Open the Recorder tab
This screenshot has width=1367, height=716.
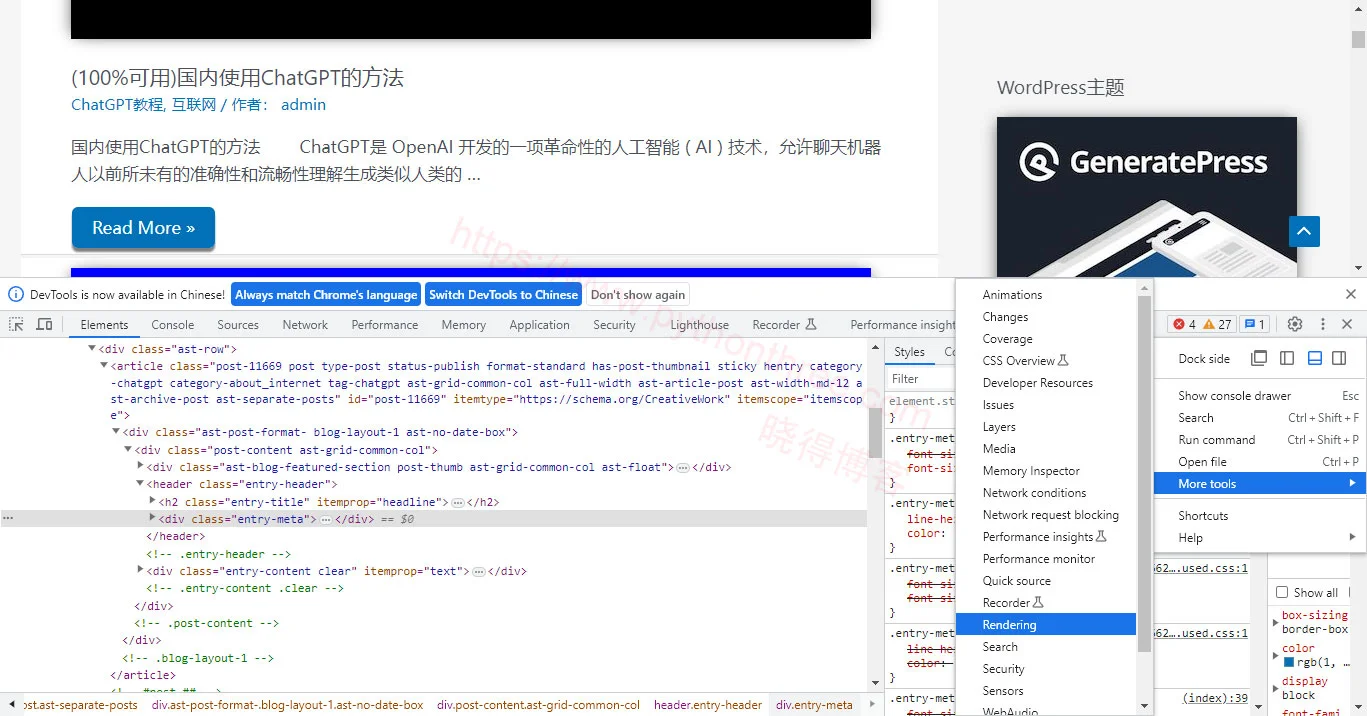(x=785, y=325)
